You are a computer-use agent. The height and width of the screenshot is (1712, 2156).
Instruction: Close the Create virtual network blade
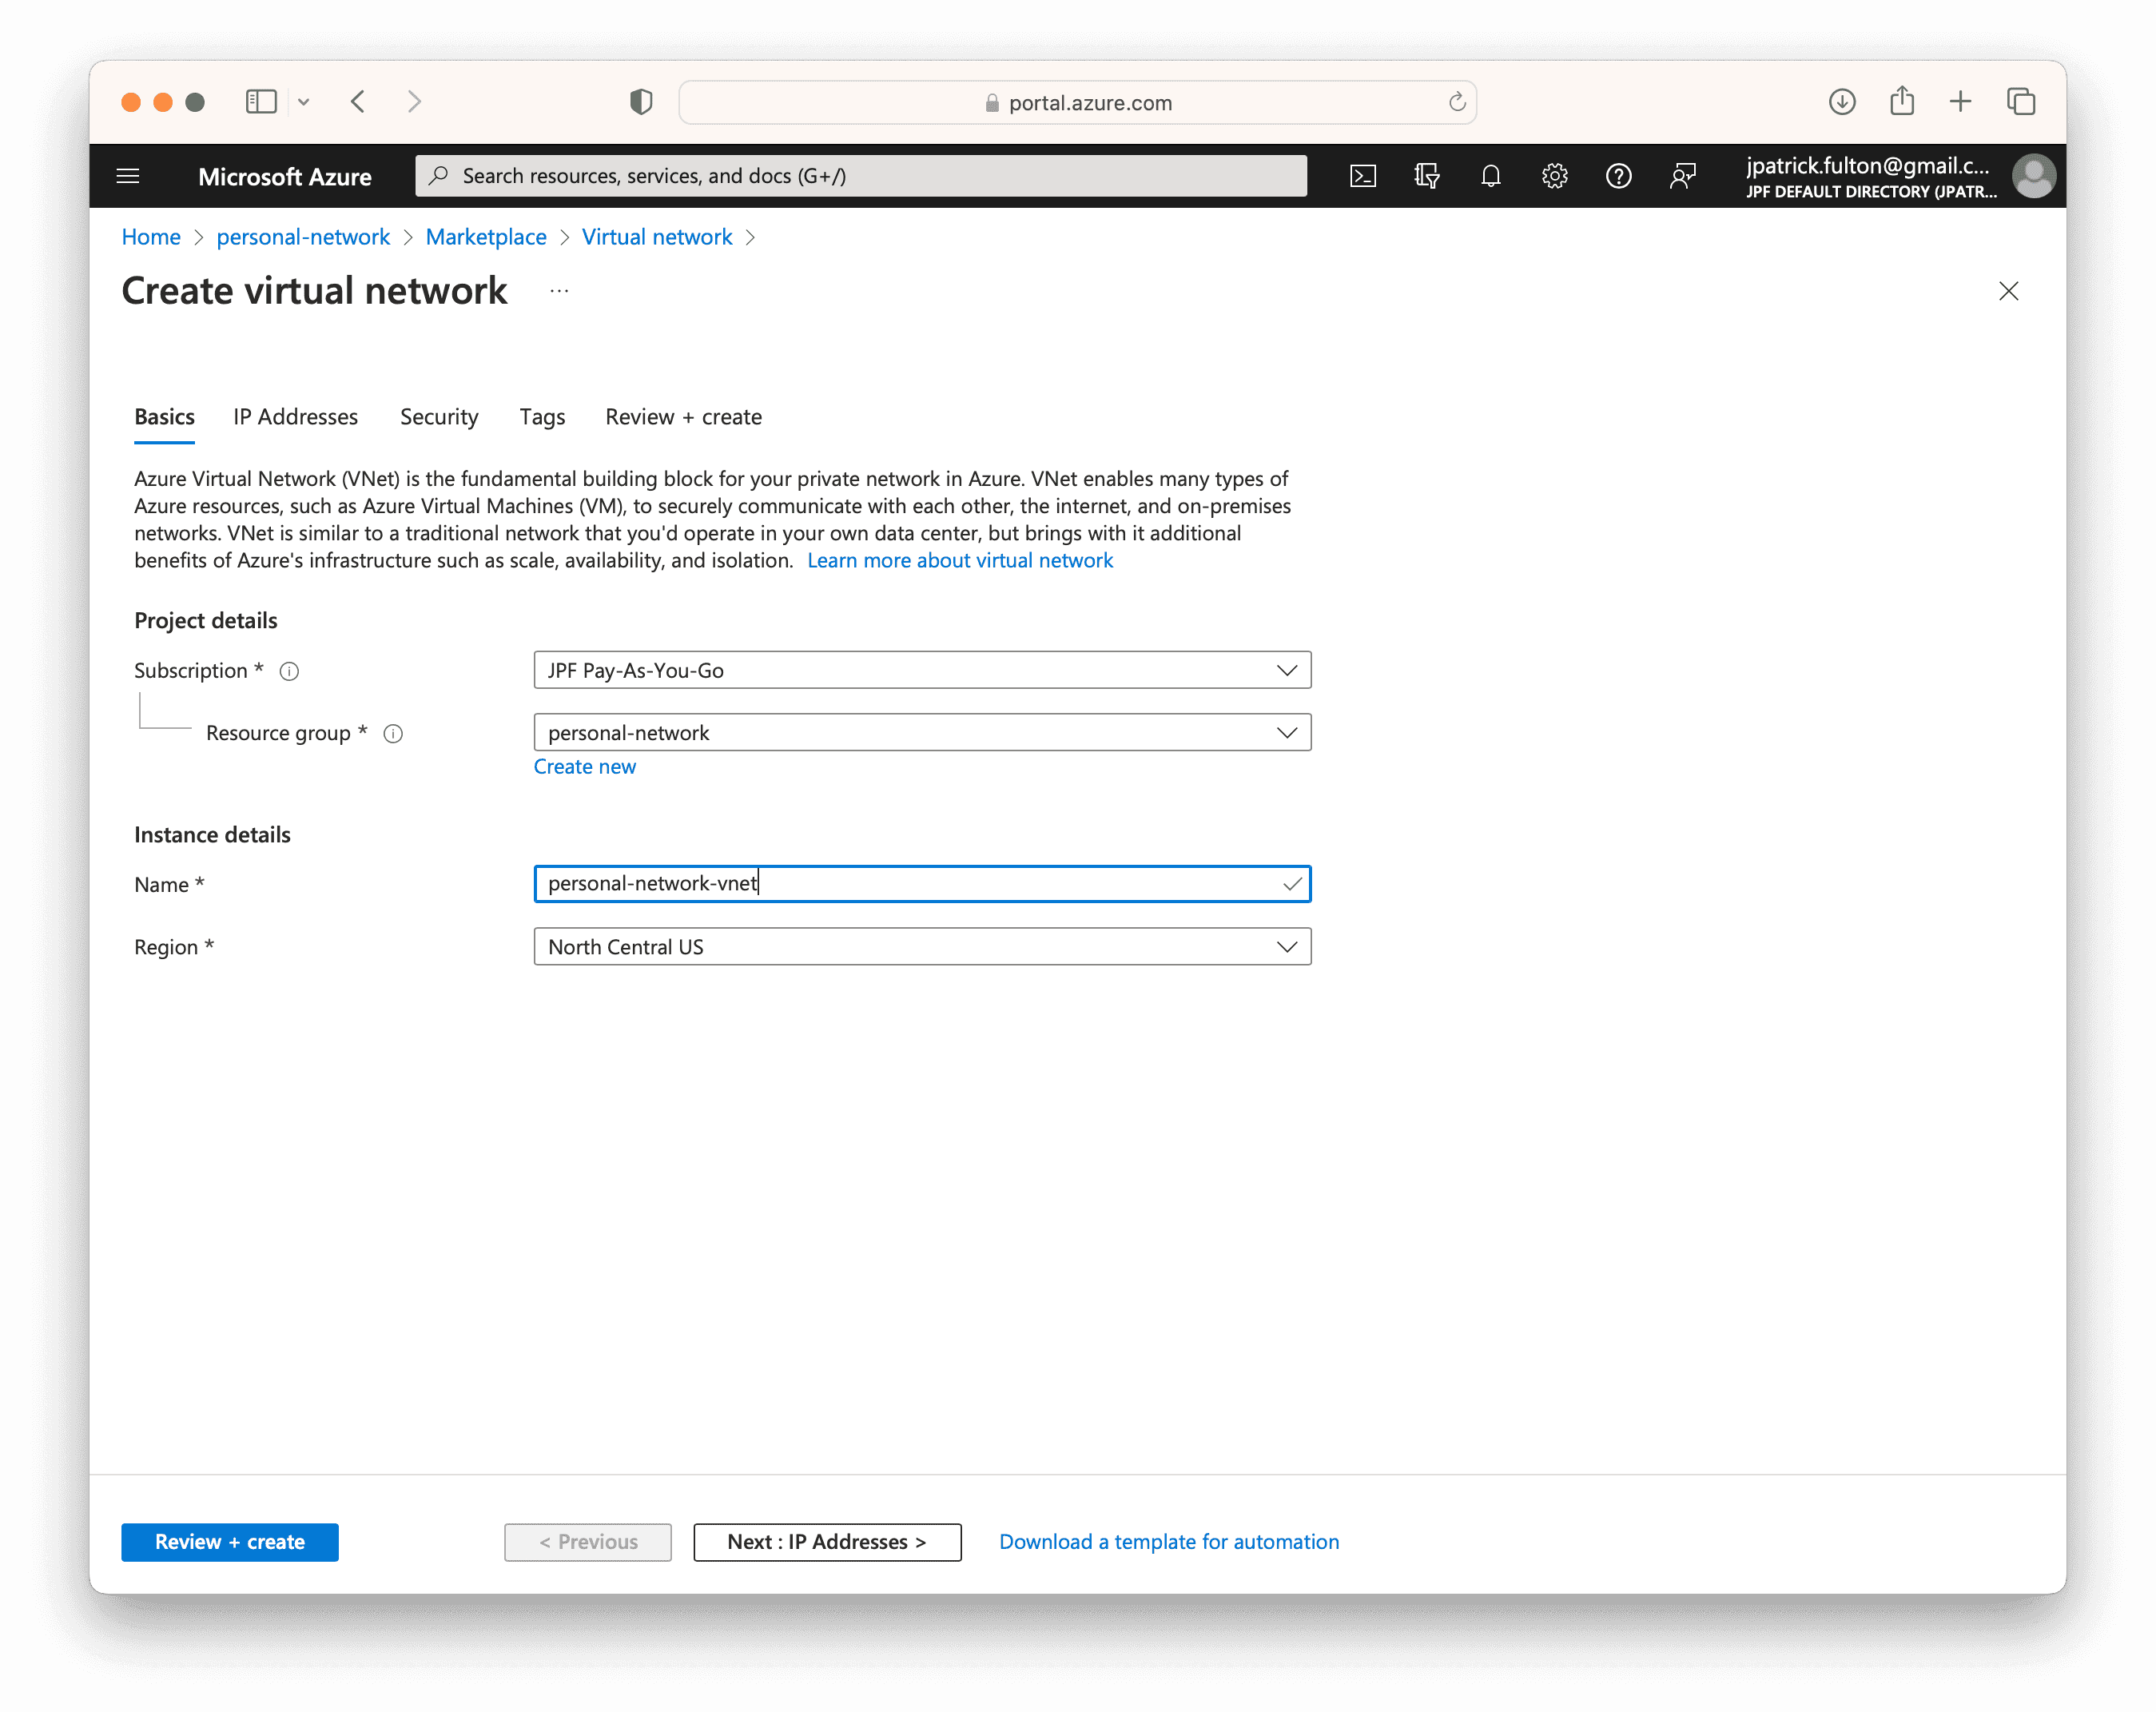click(x=2008, y=291)
